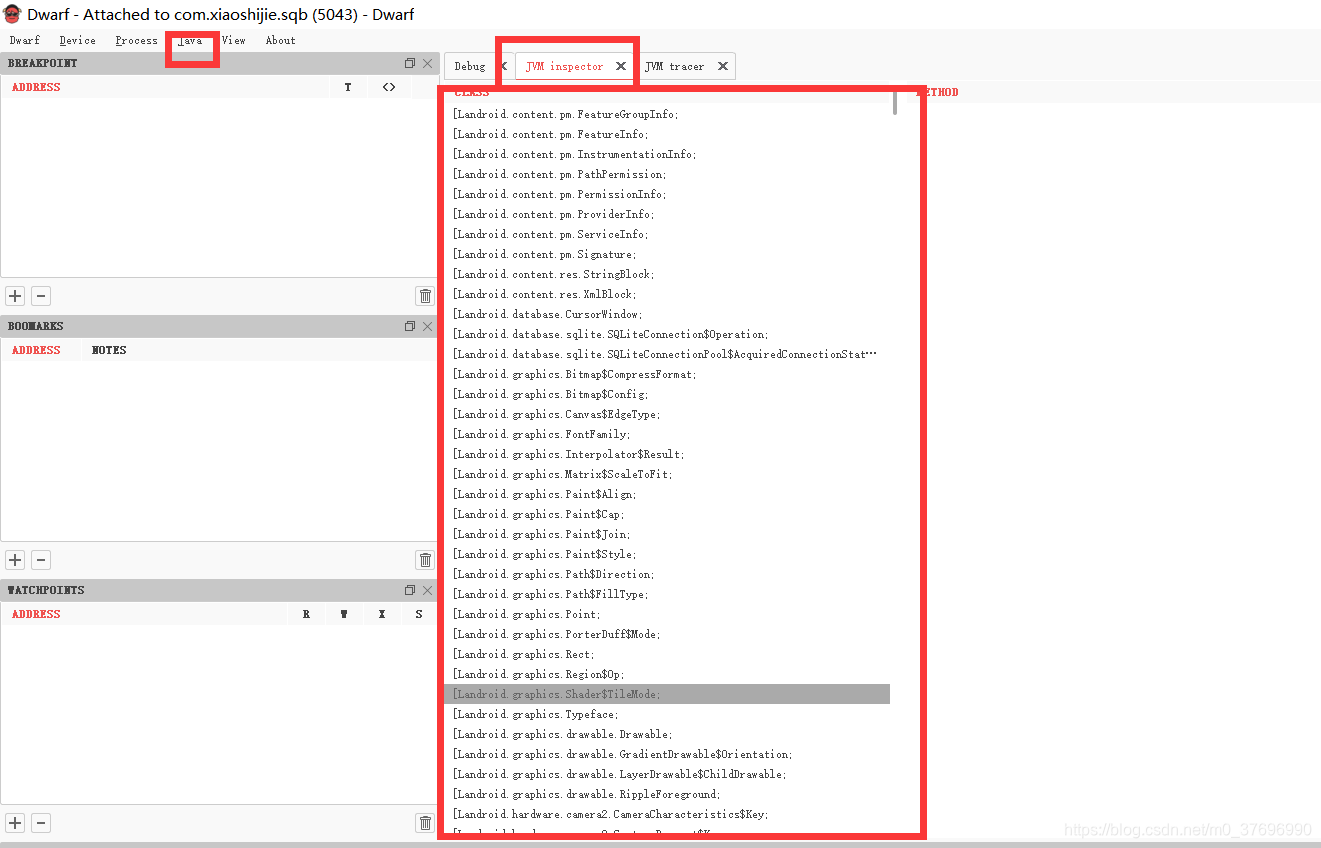Click the <> column header in Breakpoint panel

(389, 87)
